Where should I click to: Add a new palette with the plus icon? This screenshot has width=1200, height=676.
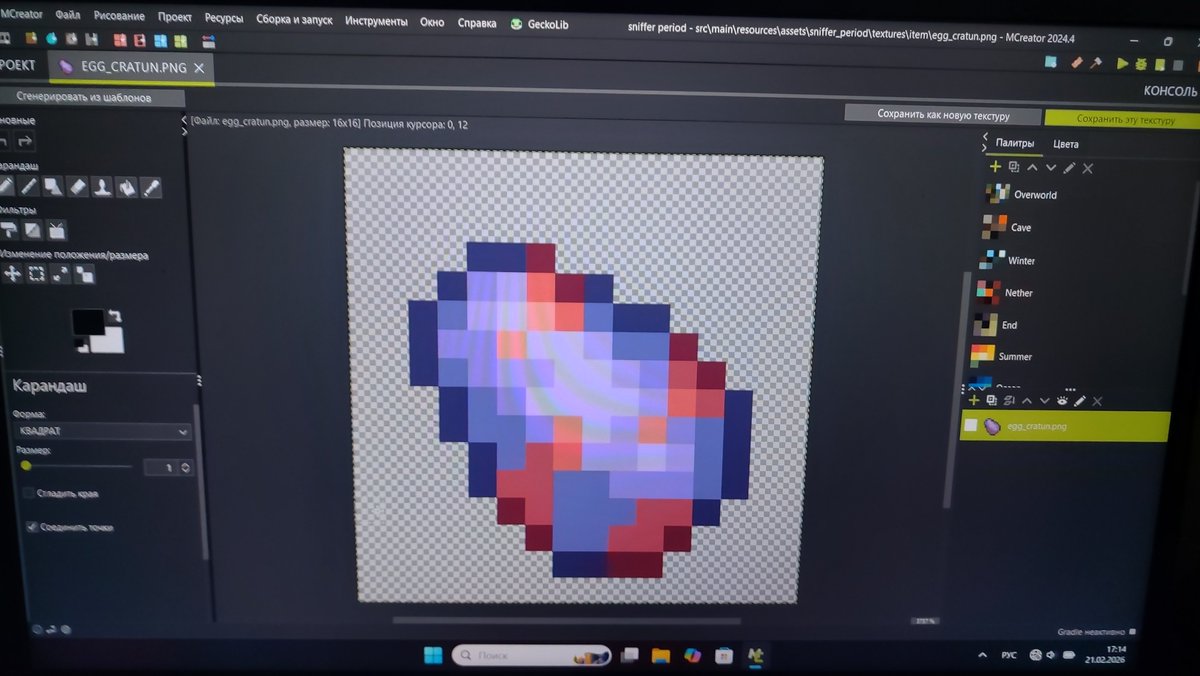[995, 168]
